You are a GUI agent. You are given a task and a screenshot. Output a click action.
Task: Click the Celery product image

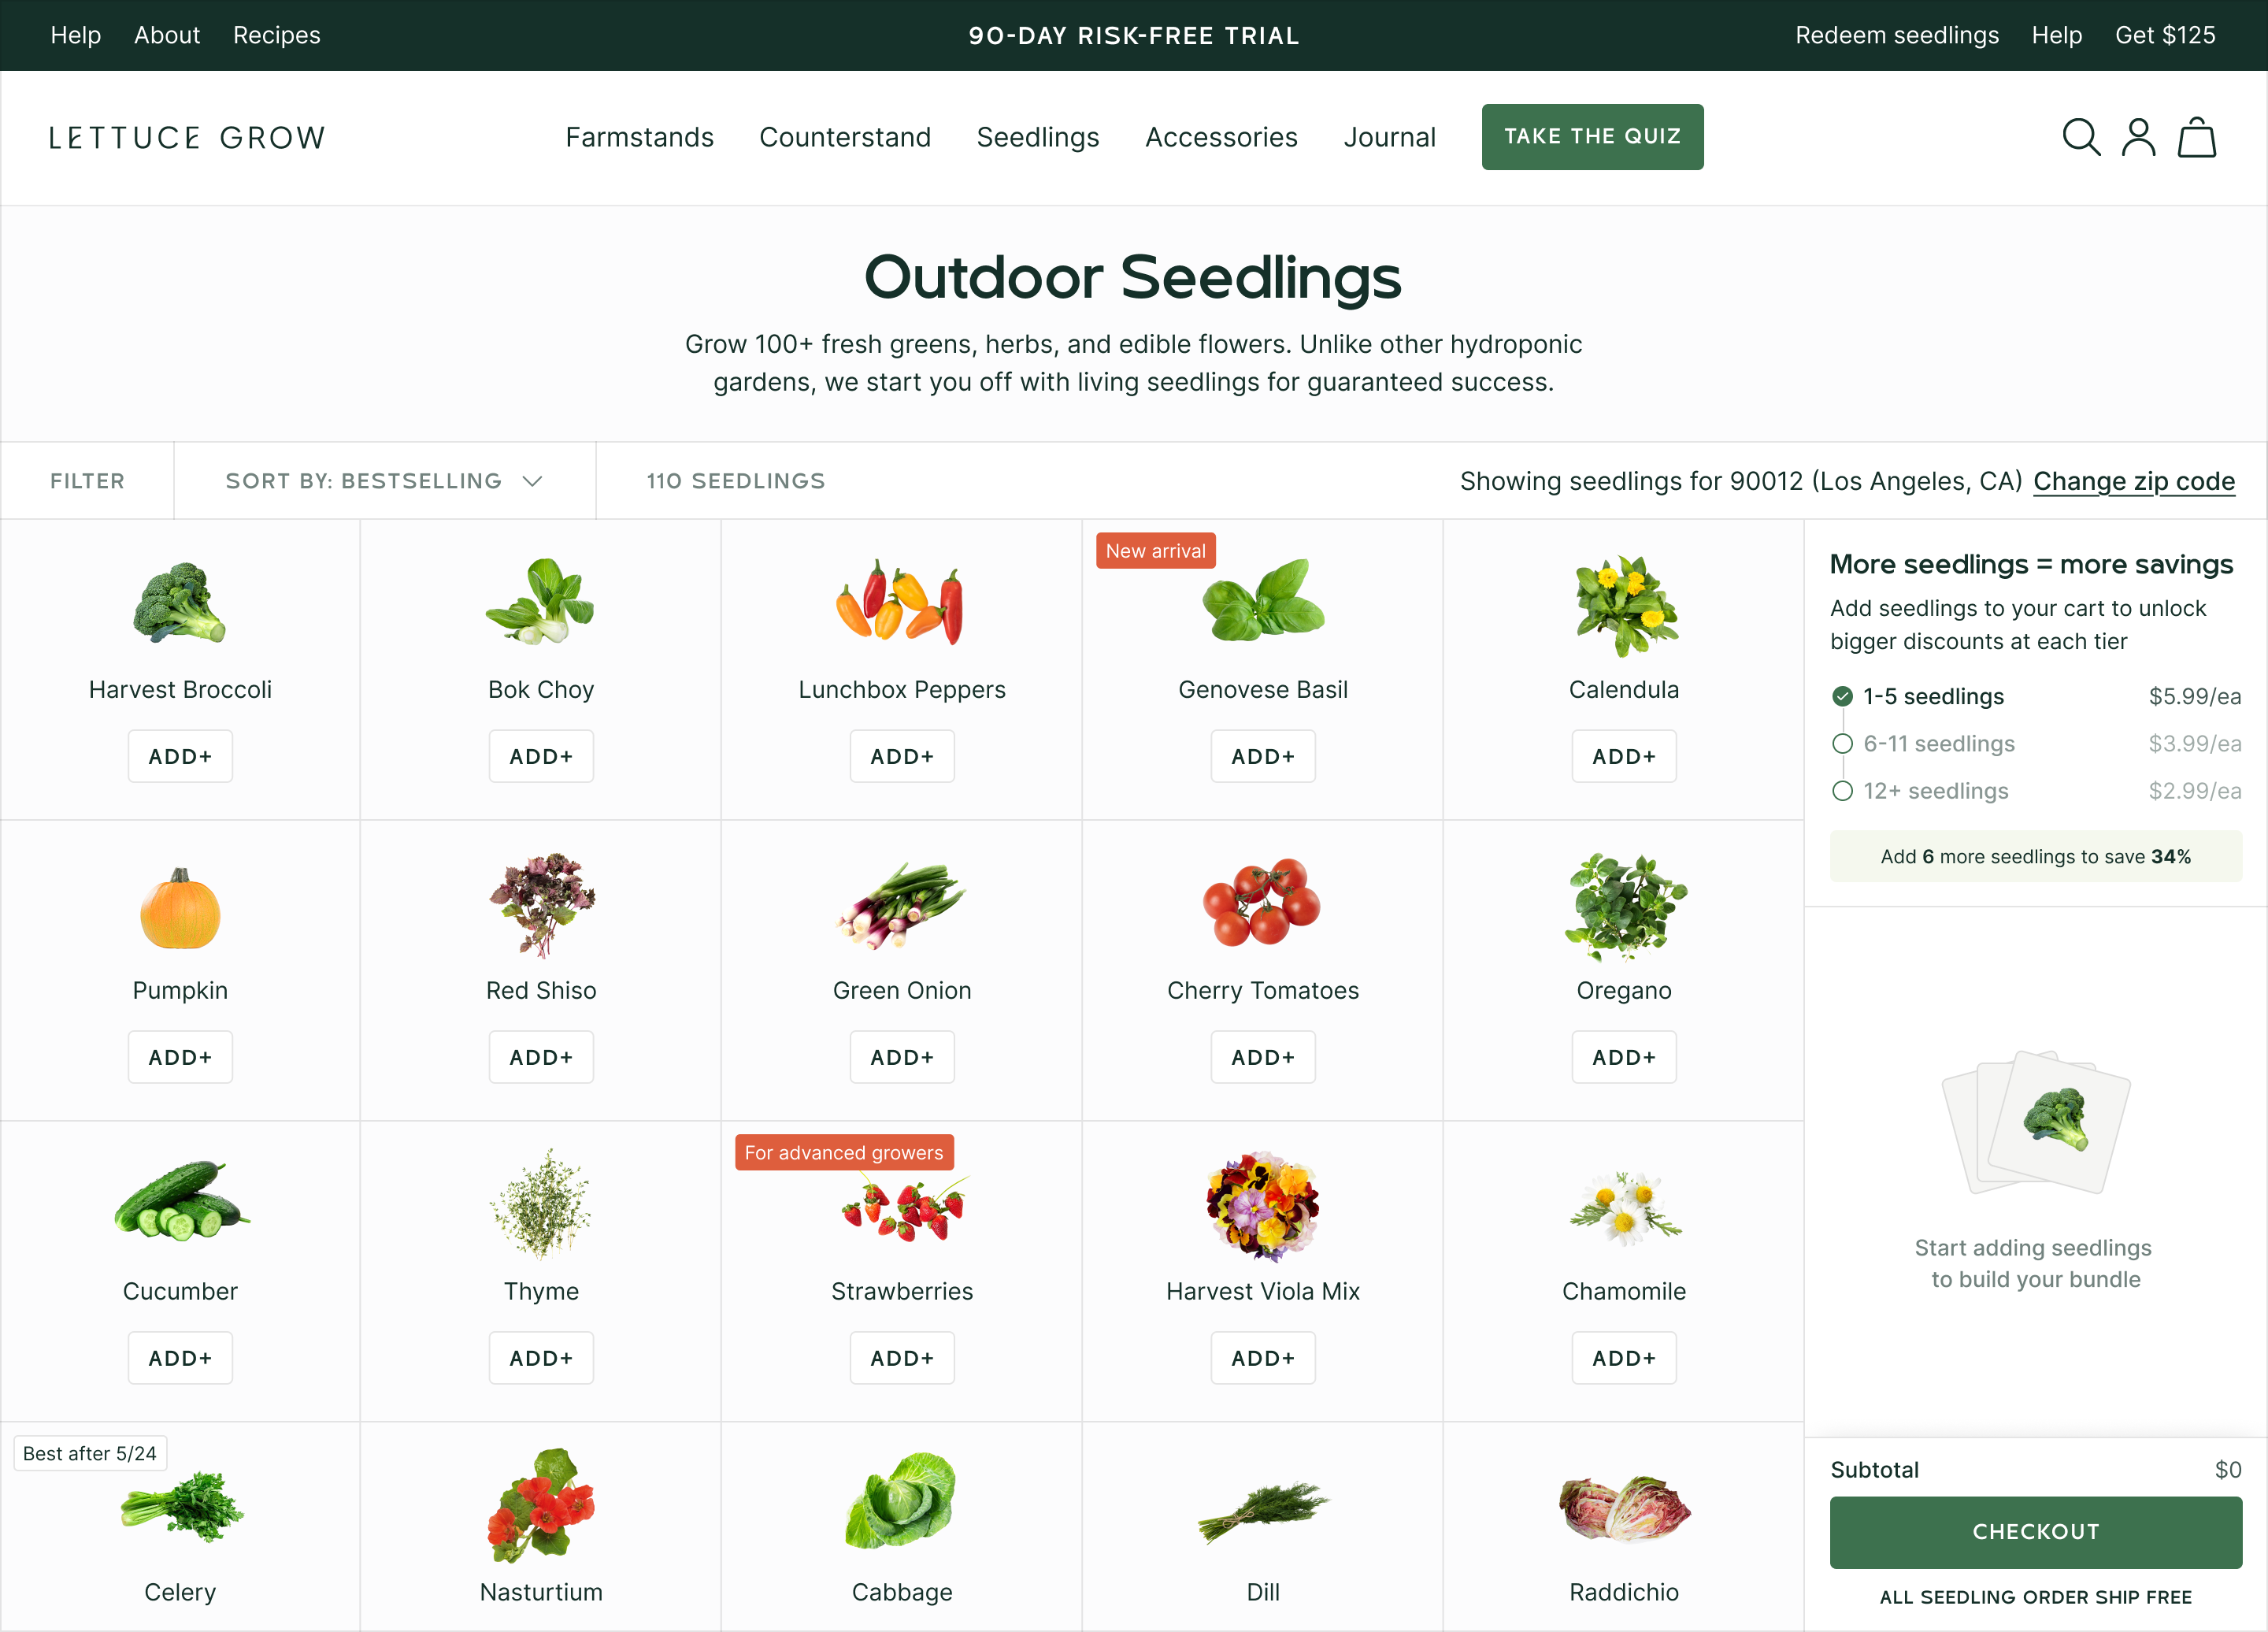point(182,1506)
